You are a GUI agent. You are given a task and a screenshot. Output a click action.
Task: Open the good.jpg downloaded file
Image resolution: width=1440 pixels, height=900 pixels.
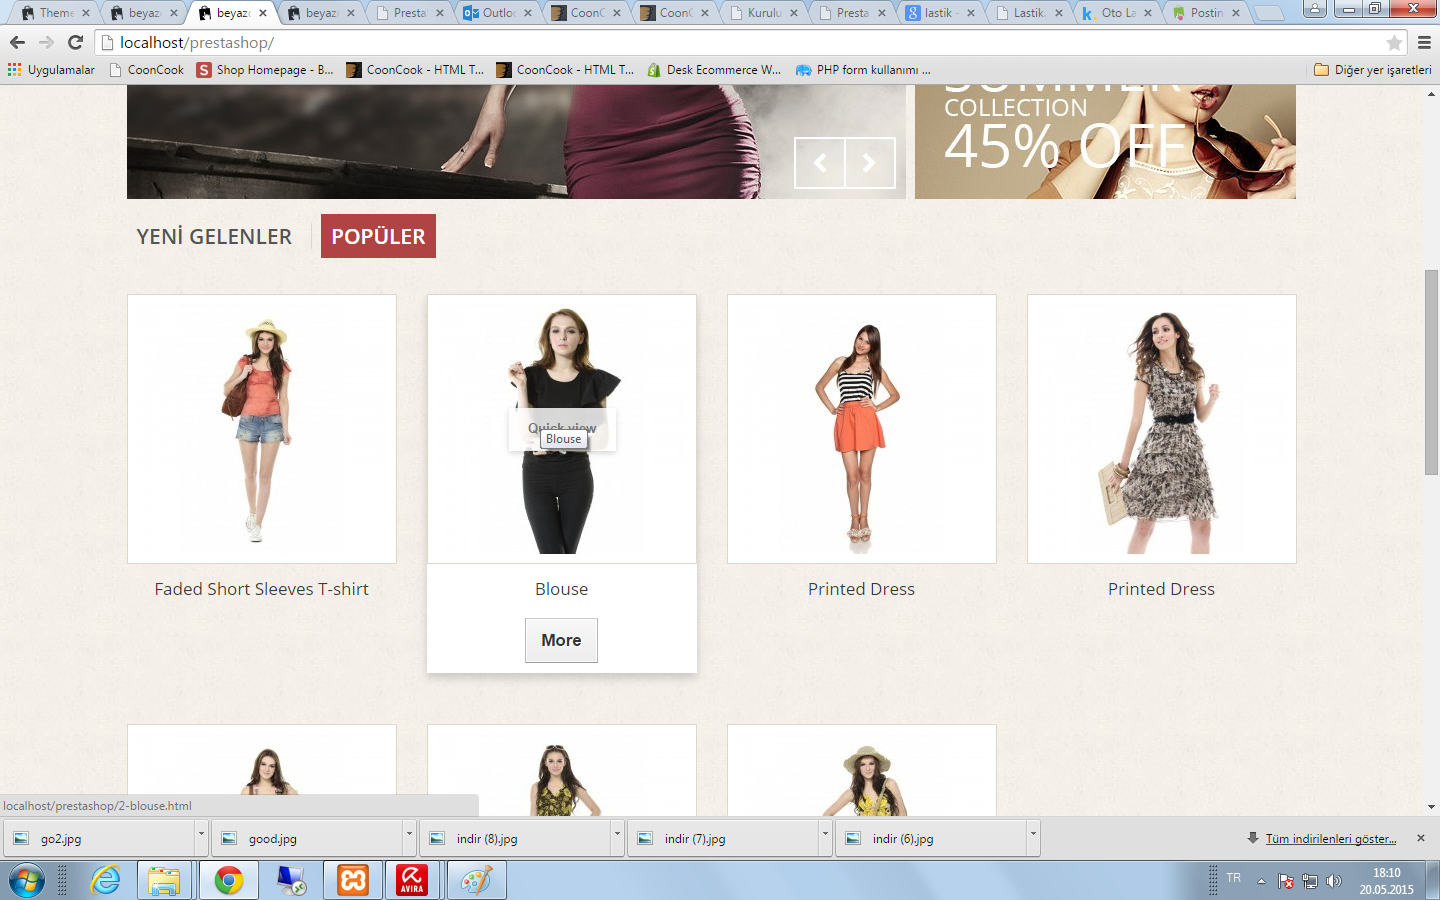tap(308, 838)
